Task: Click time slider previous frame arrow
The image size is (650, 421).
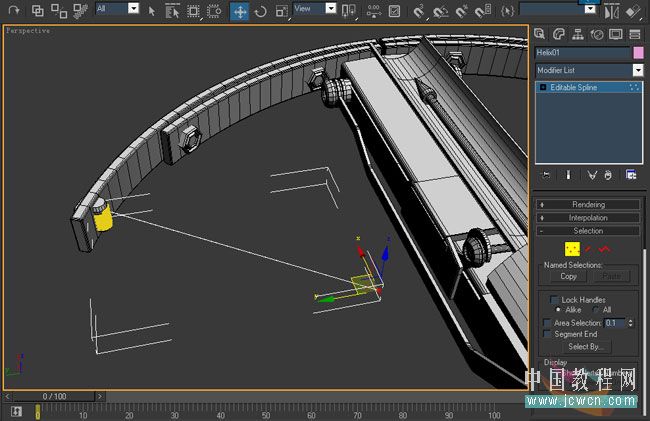Action: click(x=7, y=397)
